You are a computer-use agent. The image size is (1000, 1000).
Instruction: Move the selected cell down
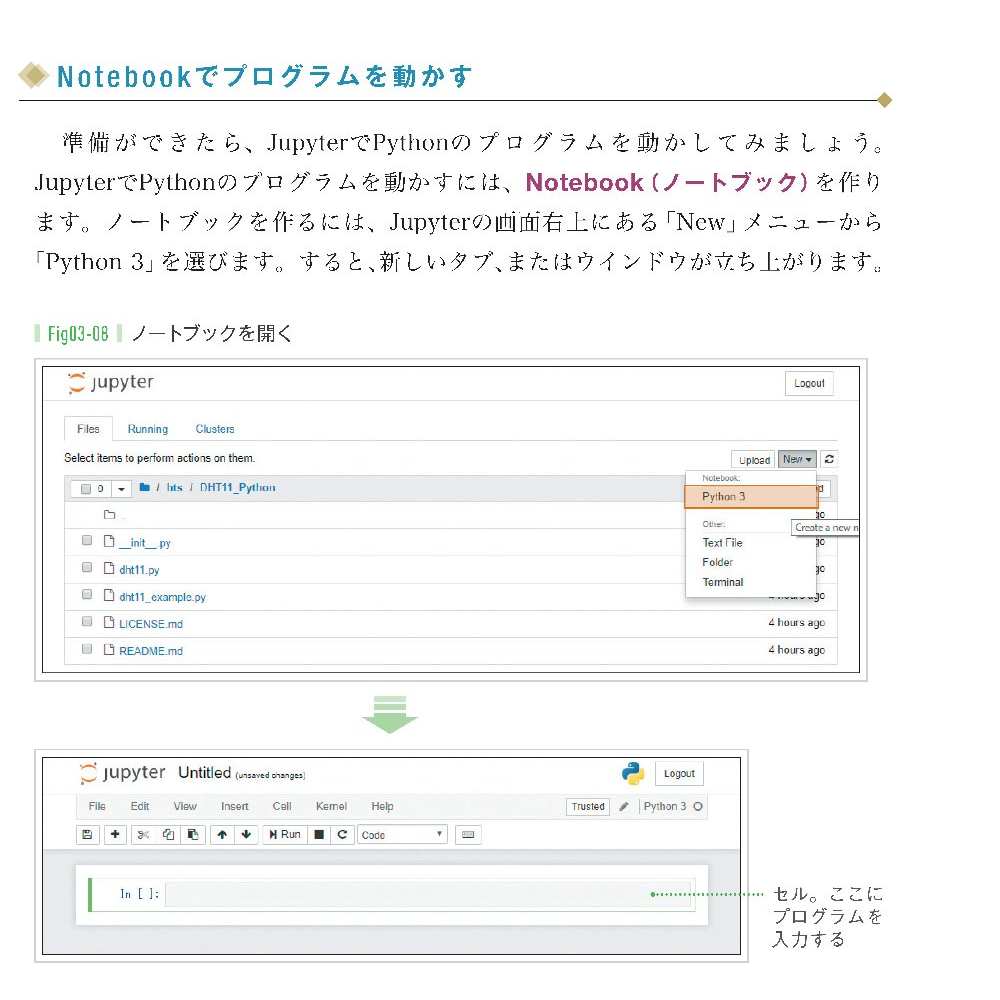pyautogui.click(x=247, y=834)
